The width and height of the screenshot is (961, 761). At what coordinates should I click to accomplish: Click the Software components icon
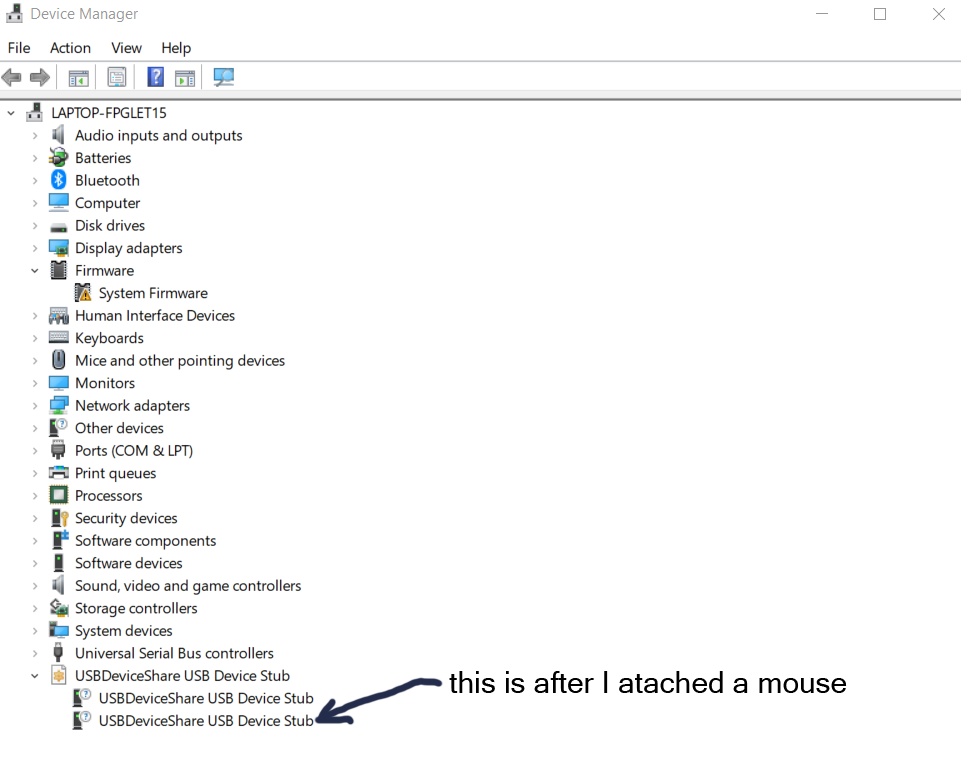point(60,540)
